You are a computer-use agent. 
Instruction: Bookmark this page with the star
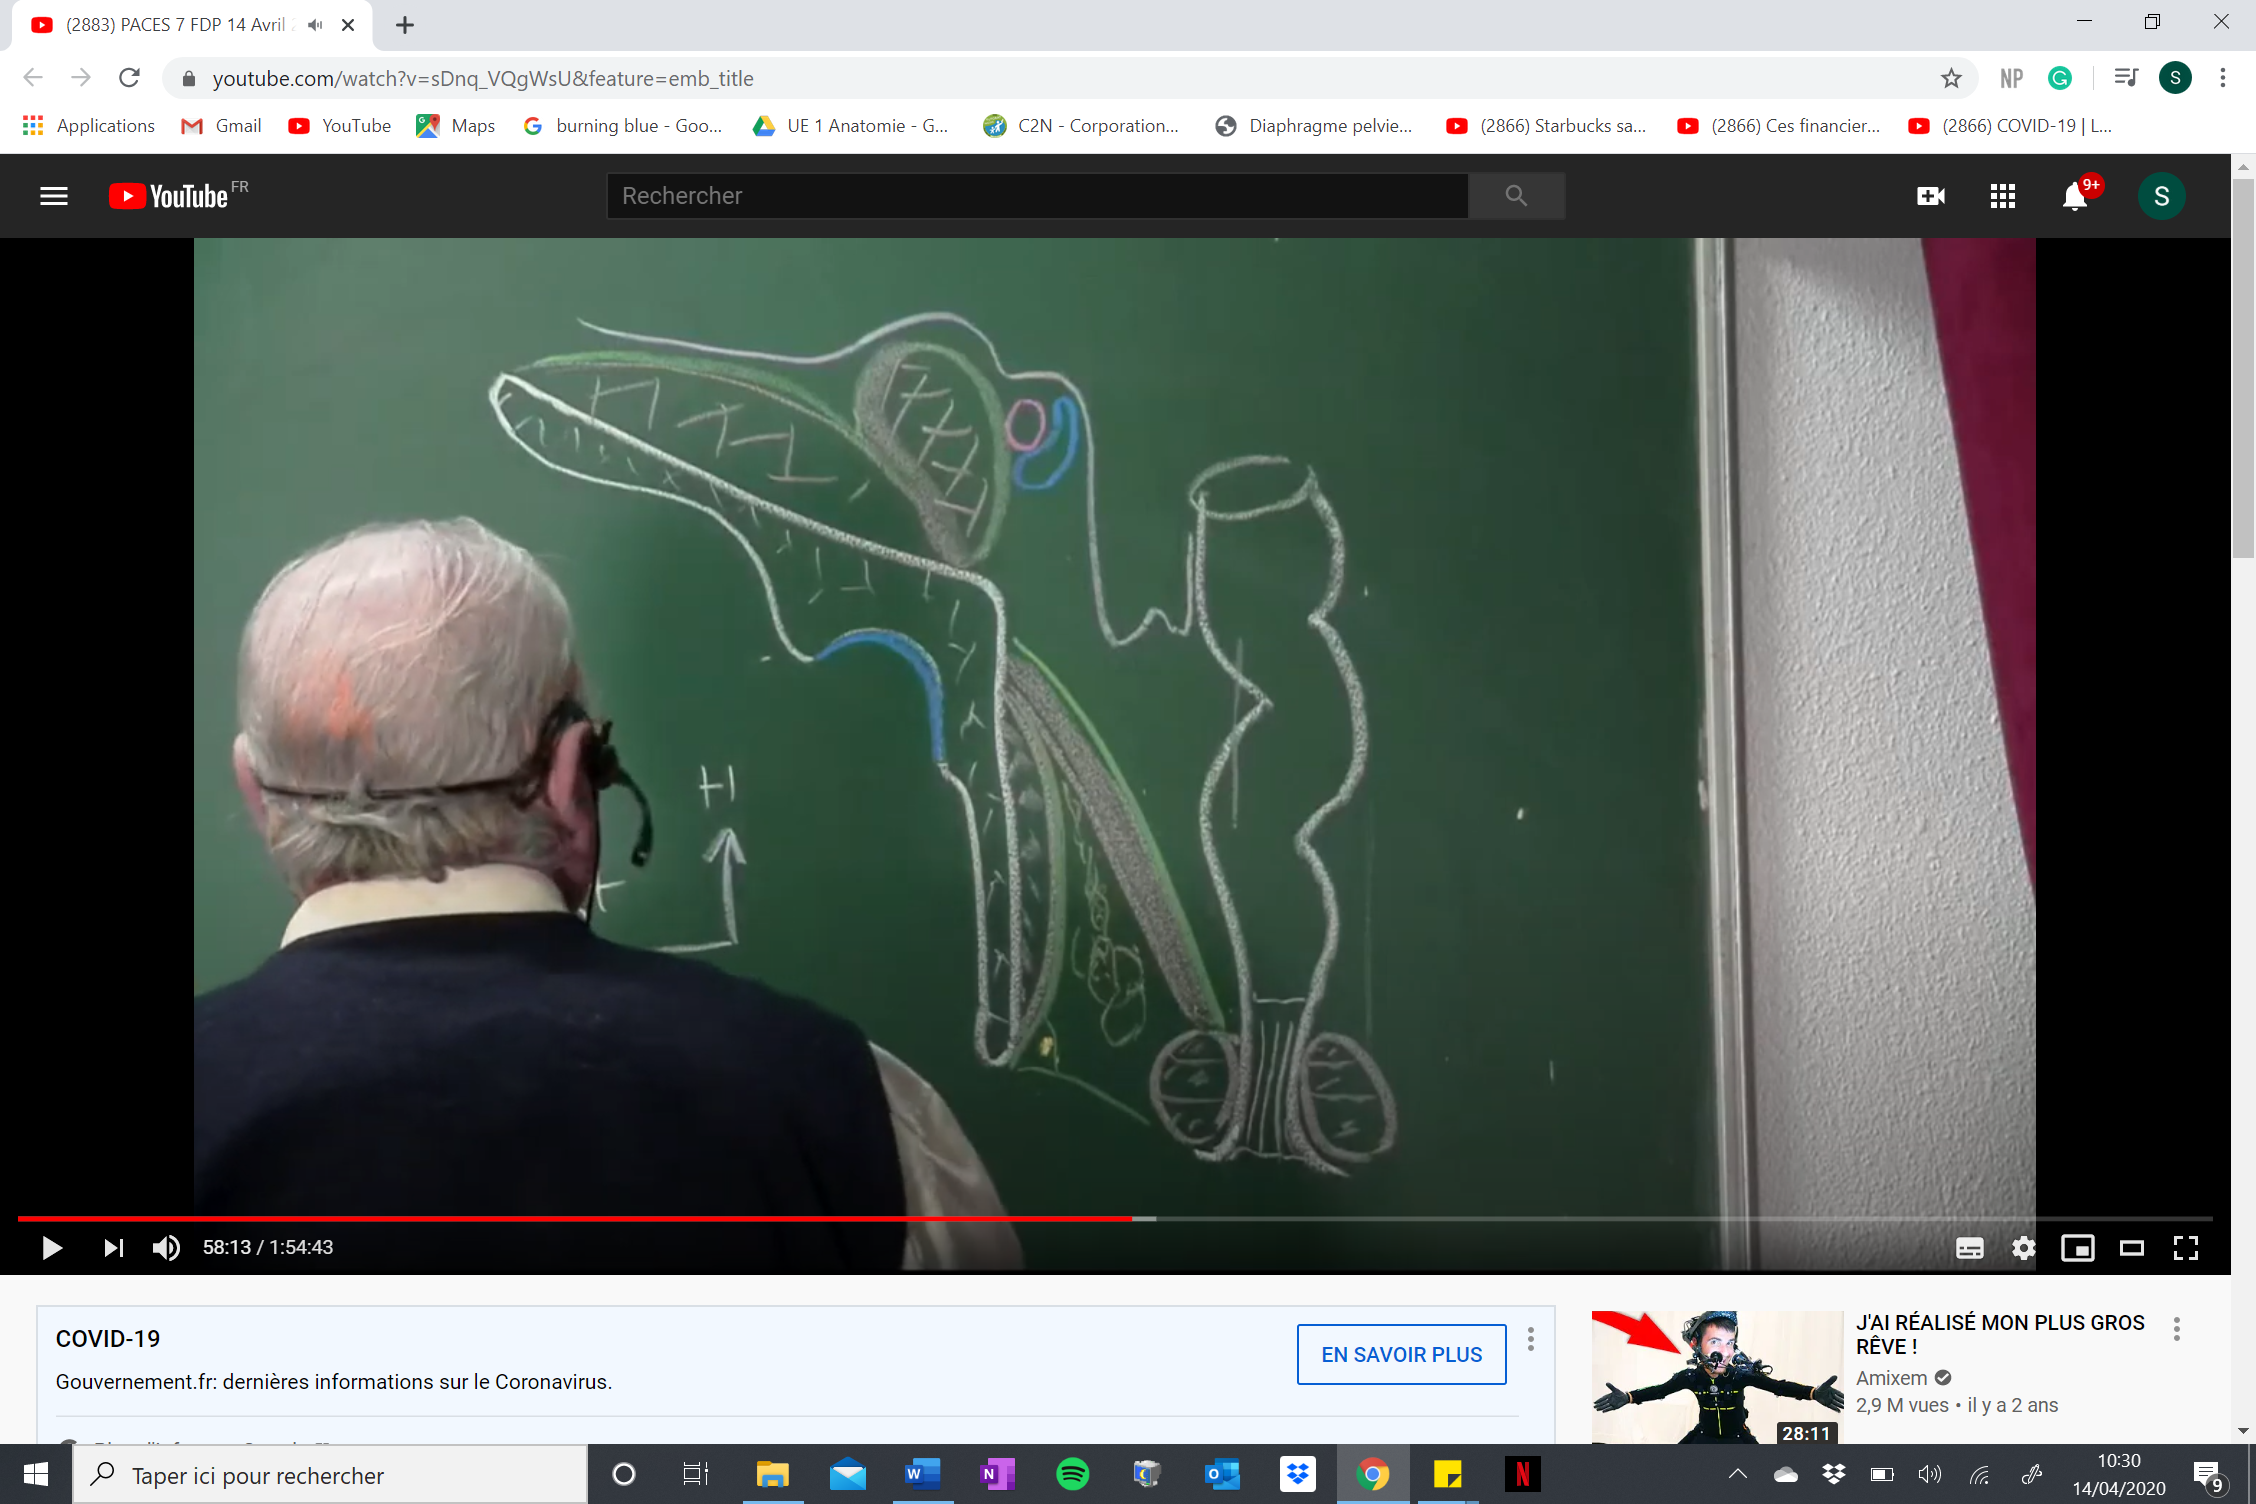pos(1951,78)
